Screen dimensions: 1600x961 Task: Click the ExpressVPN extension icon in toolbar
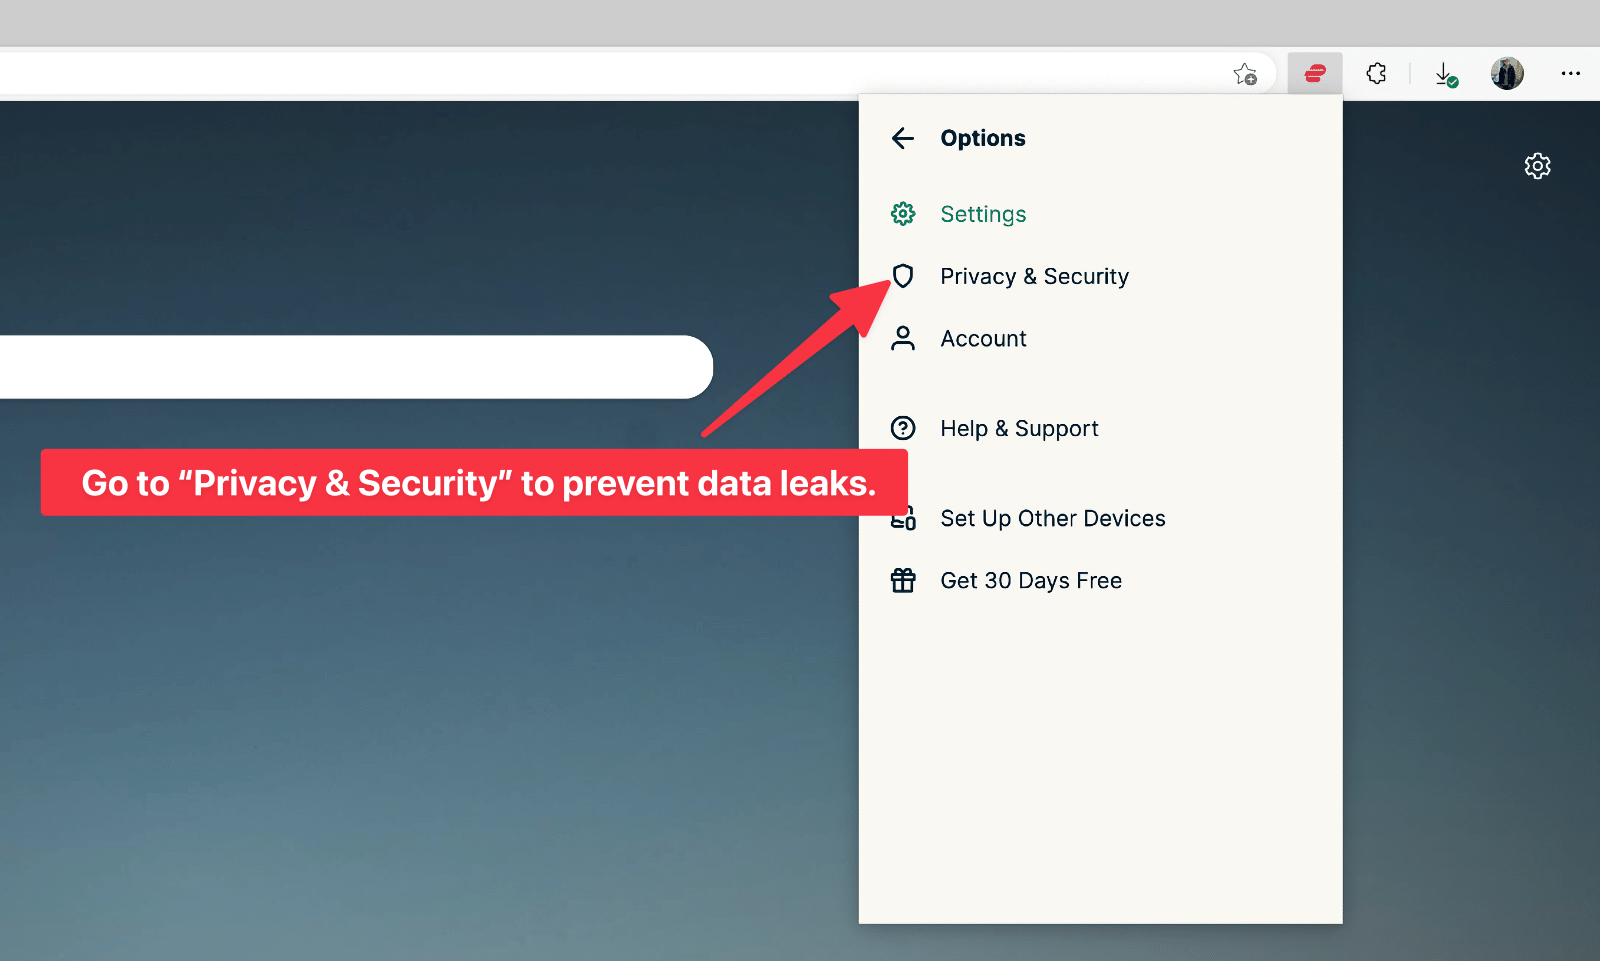1314,73
